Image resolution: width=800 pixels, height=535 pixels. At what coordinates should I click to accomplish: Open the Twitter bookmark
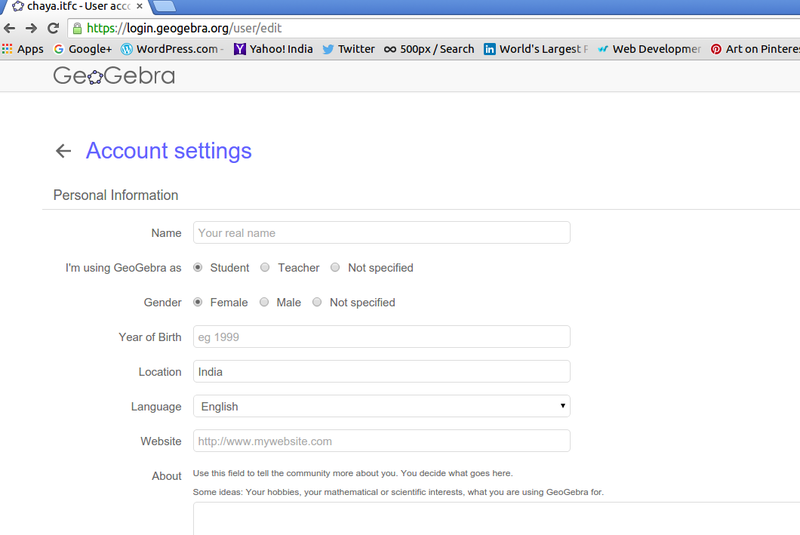click(x=348, y=49)
